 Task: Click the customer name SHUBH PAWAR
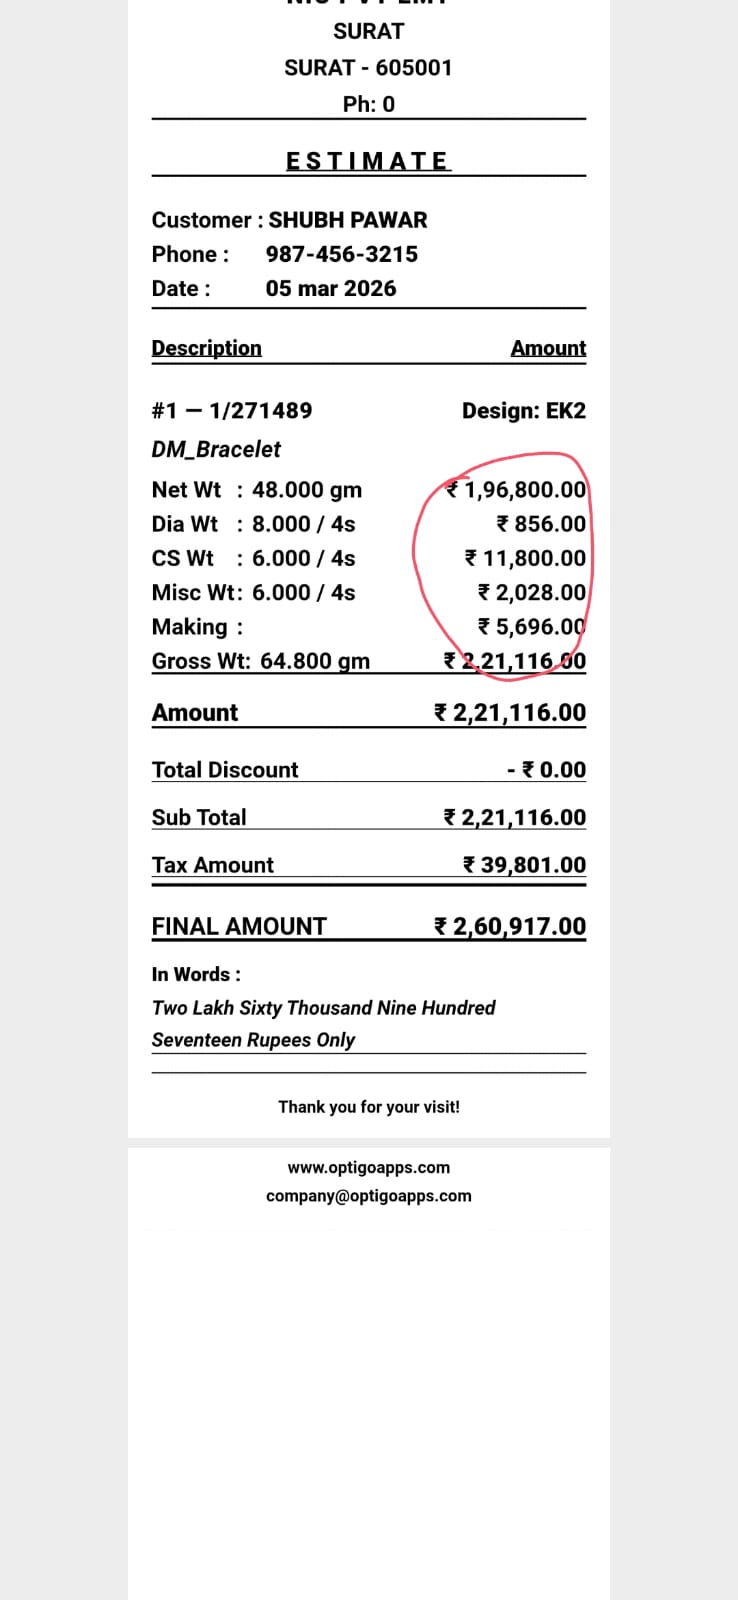[347, 220]
